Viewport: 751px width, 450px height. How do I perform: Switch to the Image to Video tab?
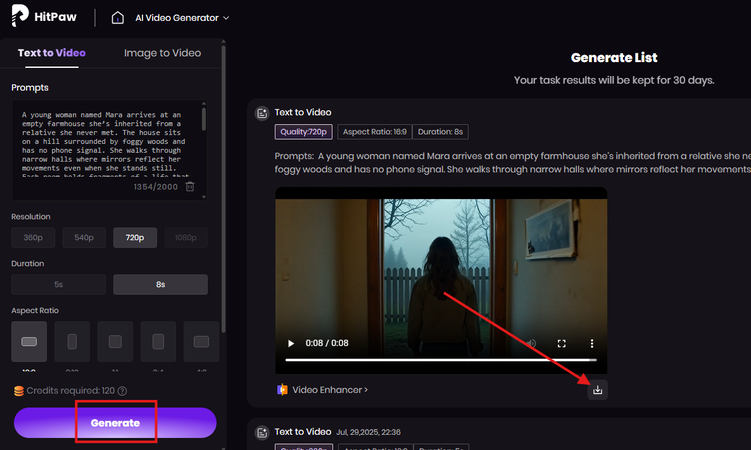[x=162, y=53]
